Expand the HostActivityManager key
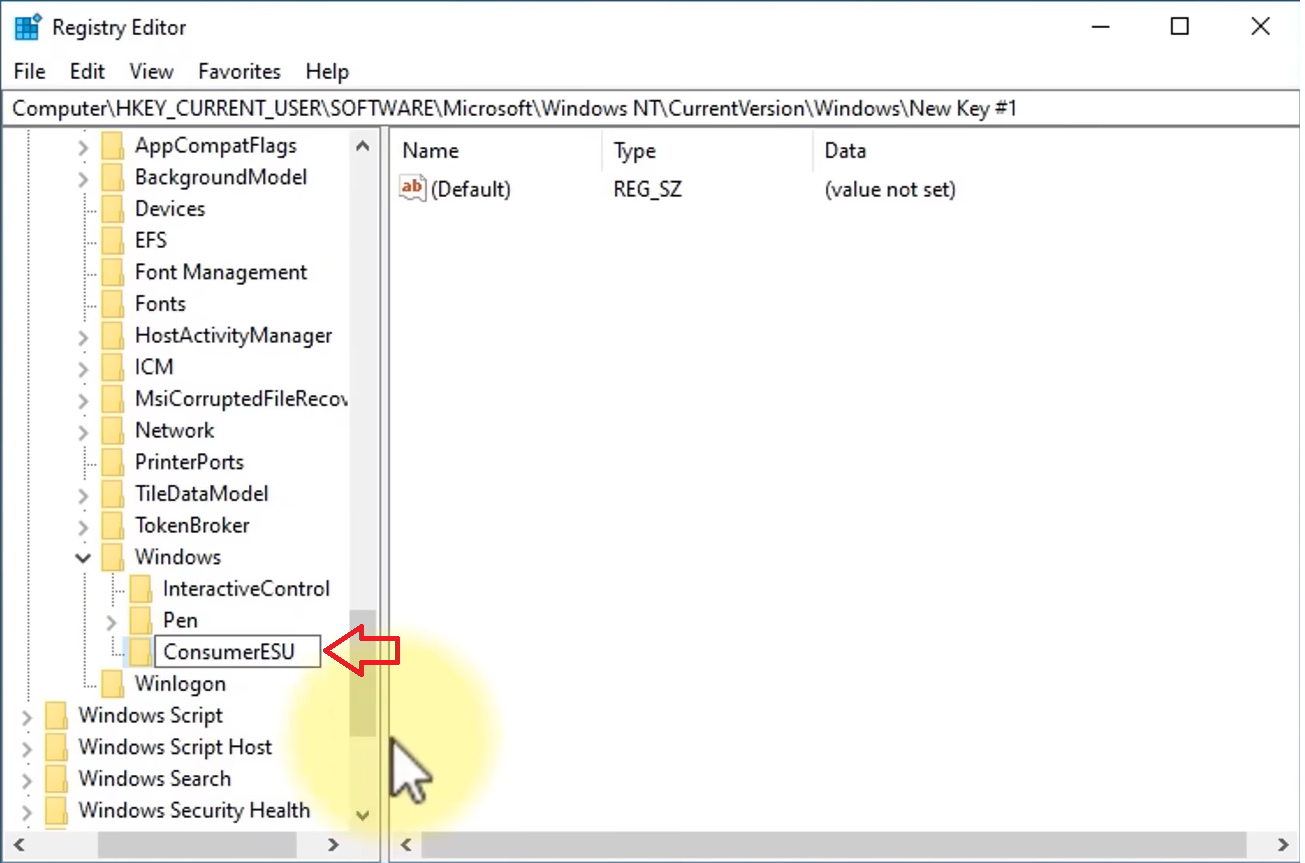Screen dimensions: 1305x863 click(x=83, y=337)
